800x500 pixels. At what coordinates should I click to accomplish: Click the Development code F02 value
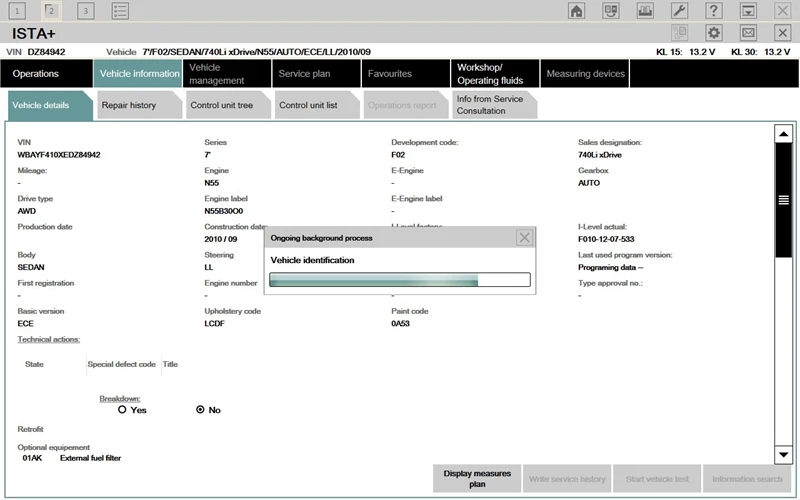click(398, 155)
